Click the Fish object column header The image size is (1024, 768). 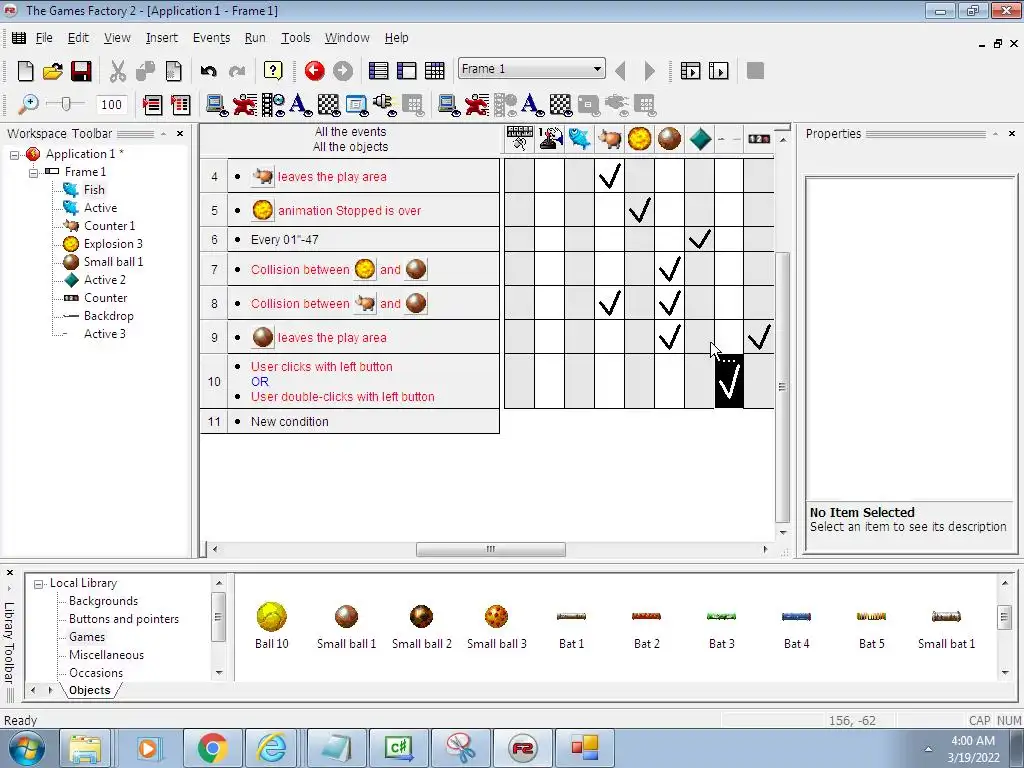point(579,138)
